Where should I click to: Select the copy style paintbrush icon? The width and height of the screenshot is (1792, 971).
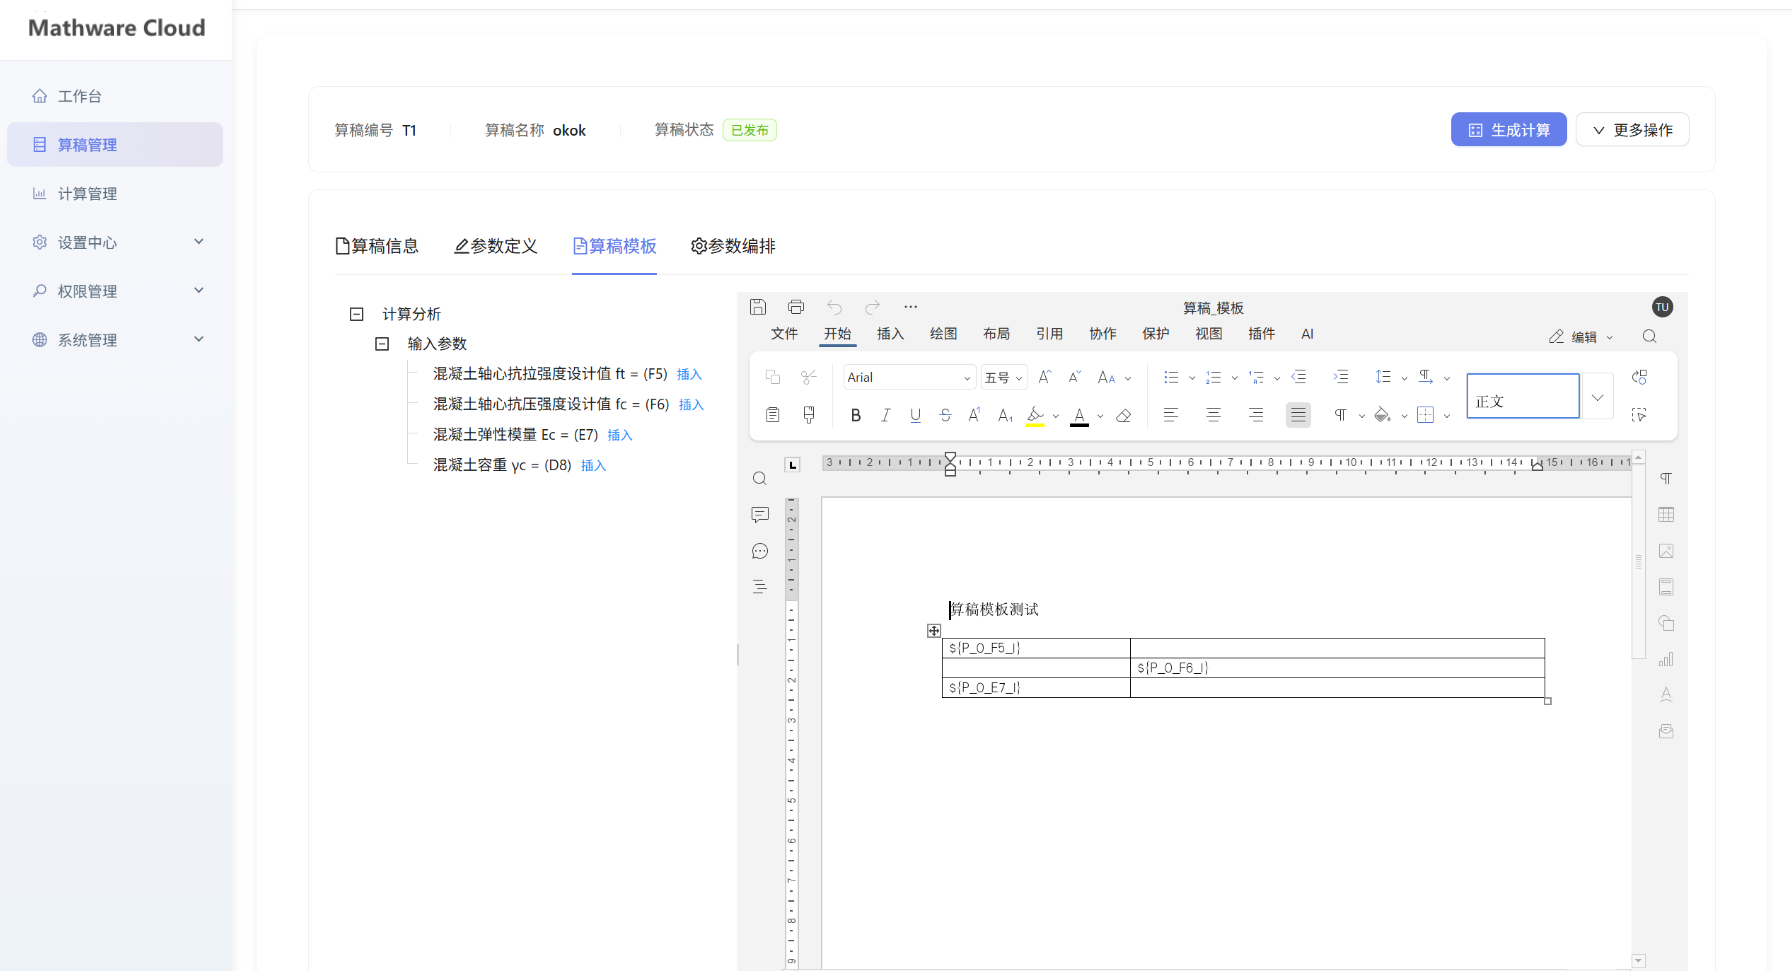[x=809, y=415]
